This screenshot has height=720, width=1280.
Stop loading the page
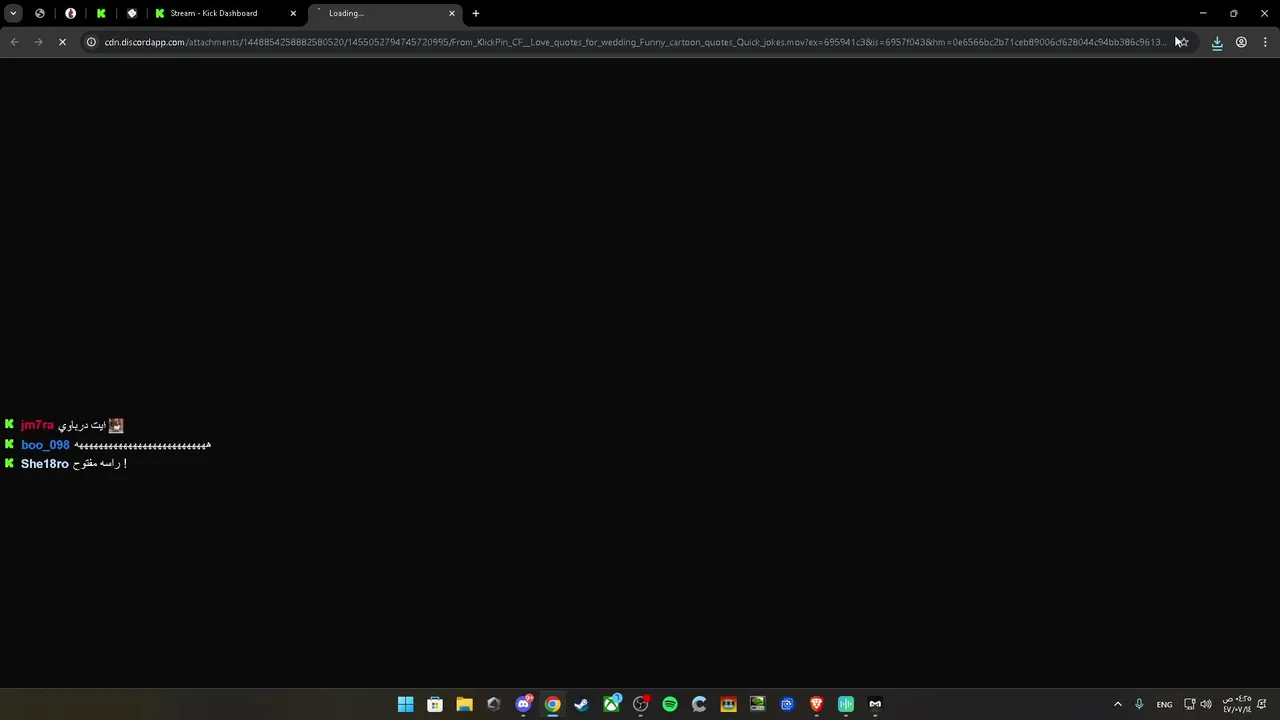pos(62,42)
